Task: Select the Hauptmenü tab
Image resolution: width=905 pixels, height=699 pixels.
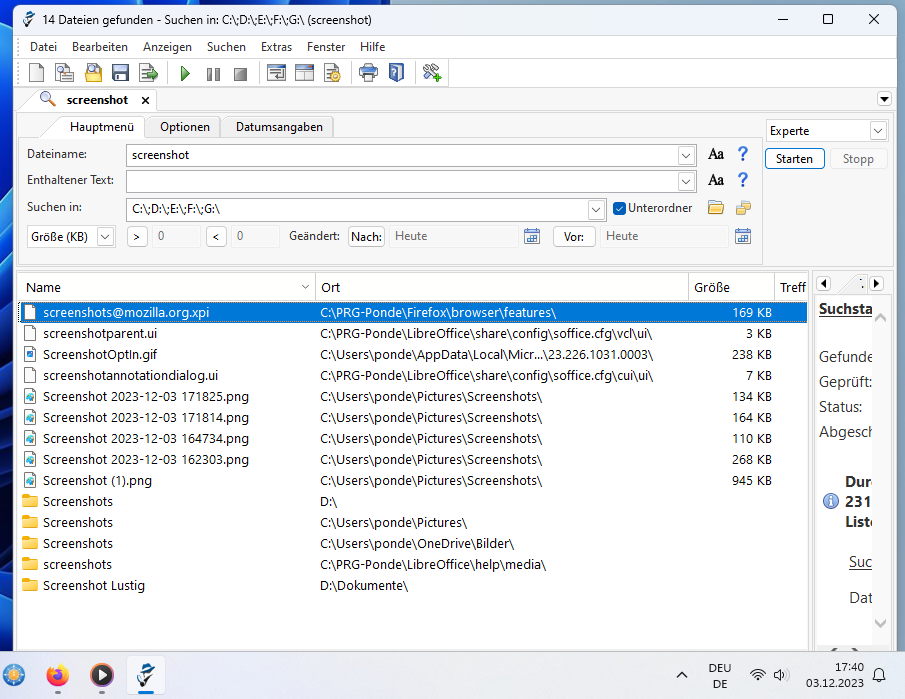Action: tap(102, 127)
